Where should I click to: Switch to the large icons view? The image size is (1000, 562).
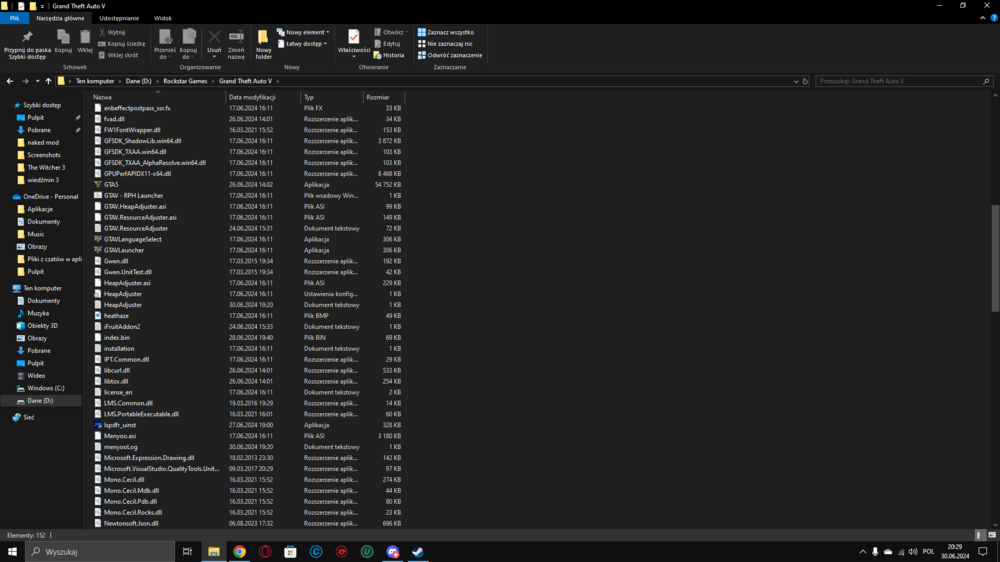992,535
